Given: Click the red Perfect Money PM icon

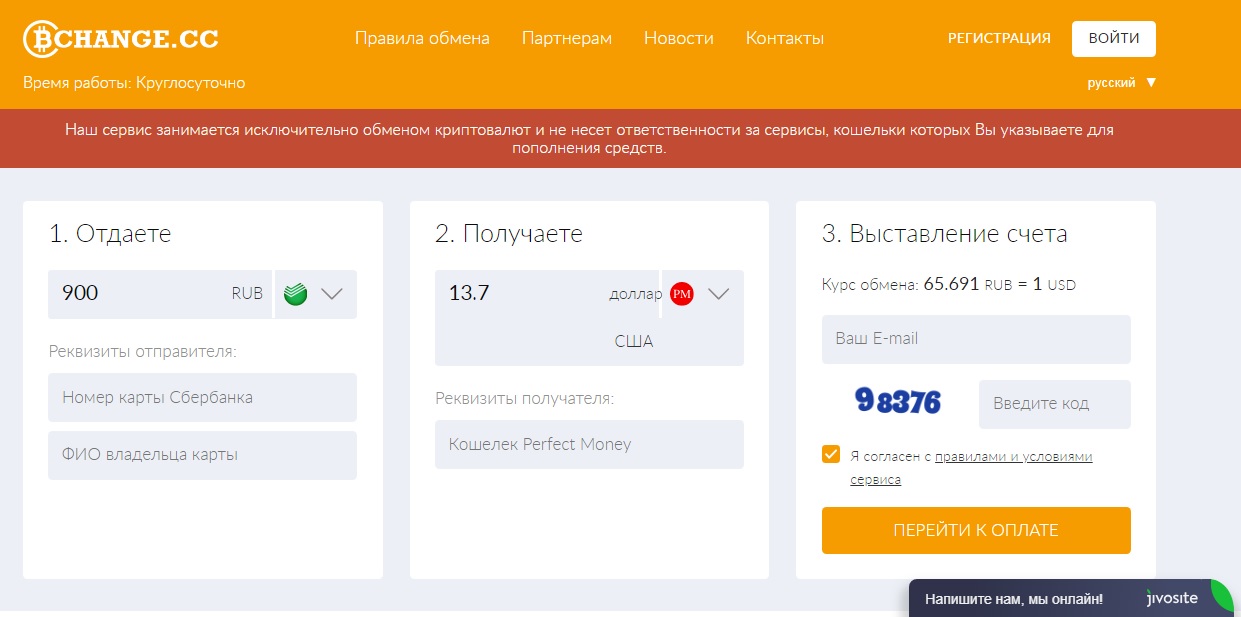Looking at the screenshot, I should coord(682,294).
